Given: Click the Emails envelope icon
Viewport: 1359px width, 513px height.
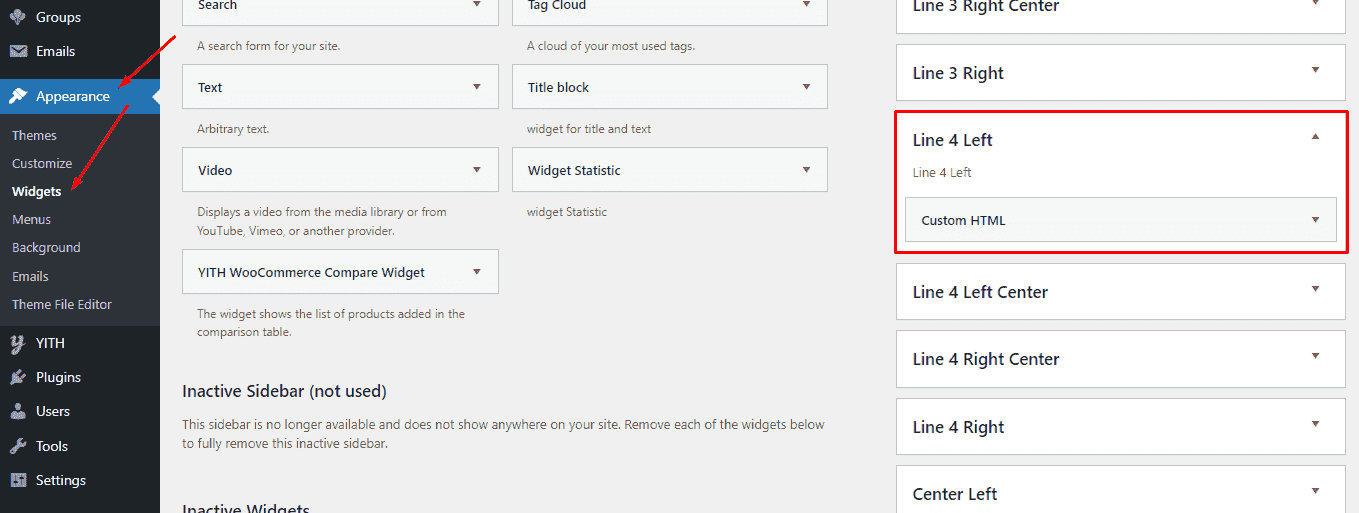Looking at the screenshot, I should pos(18,51).
